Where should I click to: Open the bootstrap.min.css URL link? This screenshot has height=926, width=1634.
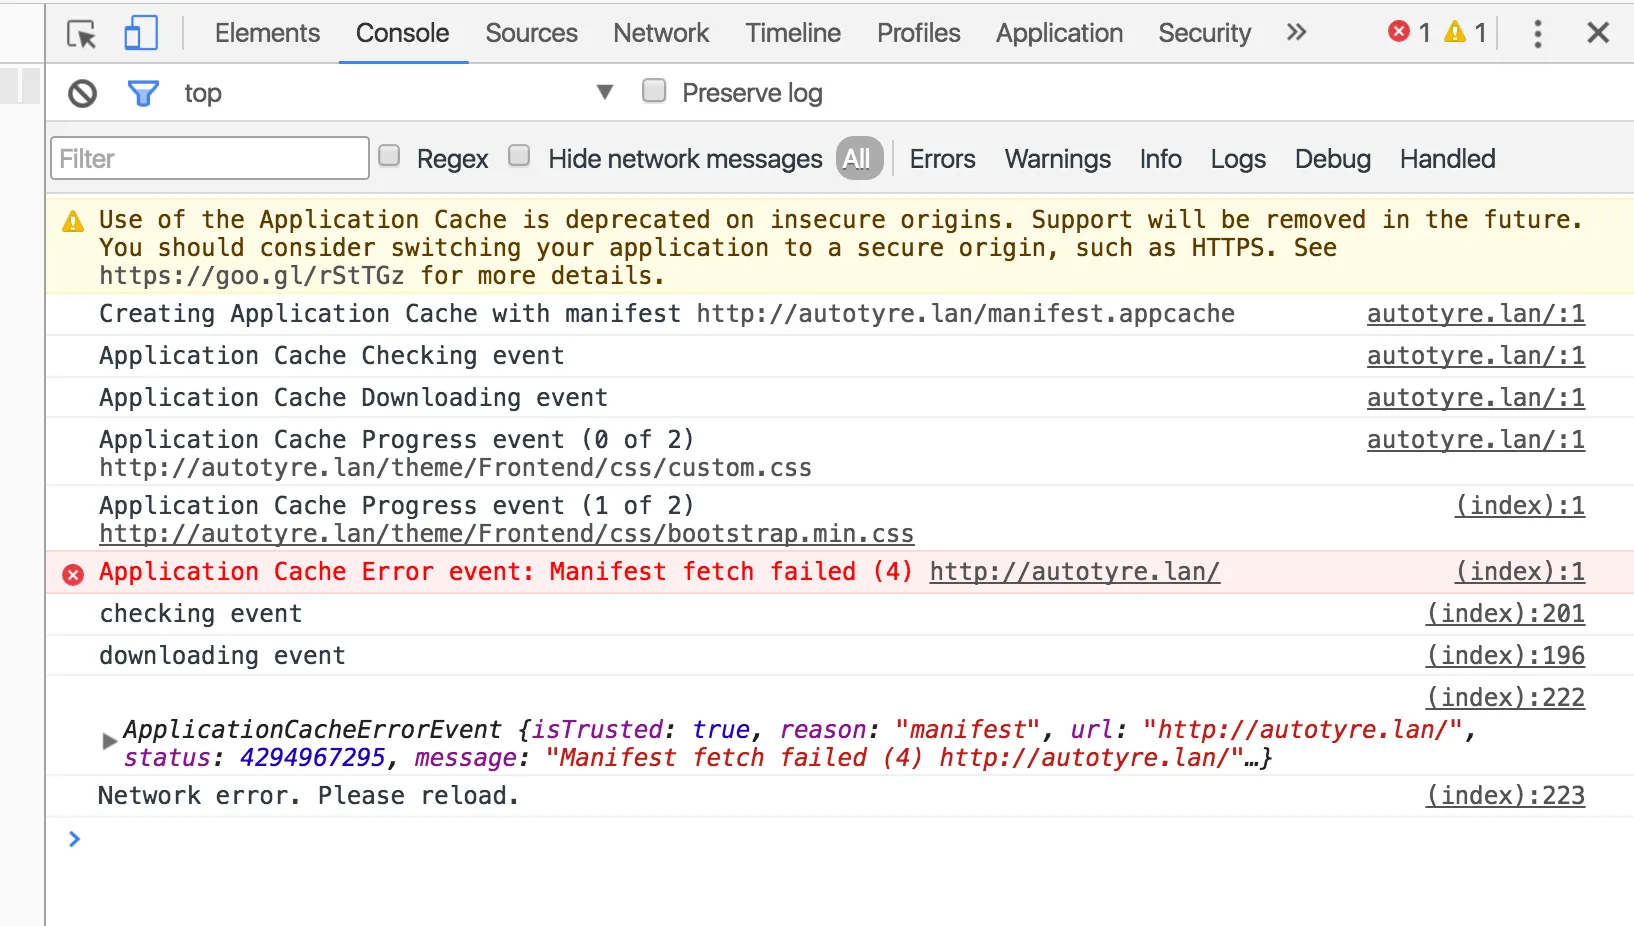pos(506,534)
